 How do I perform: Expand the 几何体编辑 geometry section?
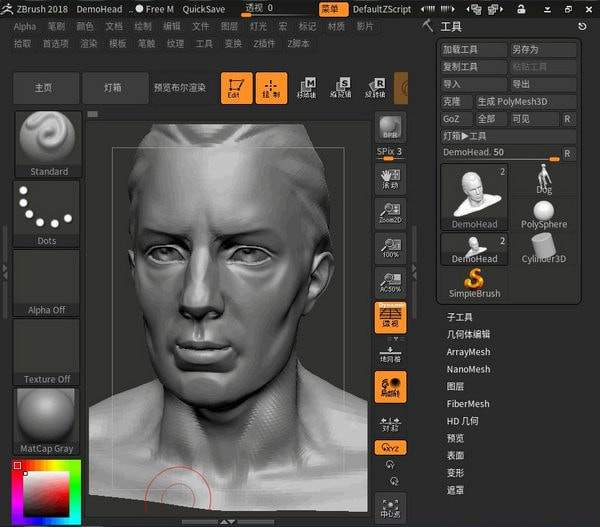(468, 334)
